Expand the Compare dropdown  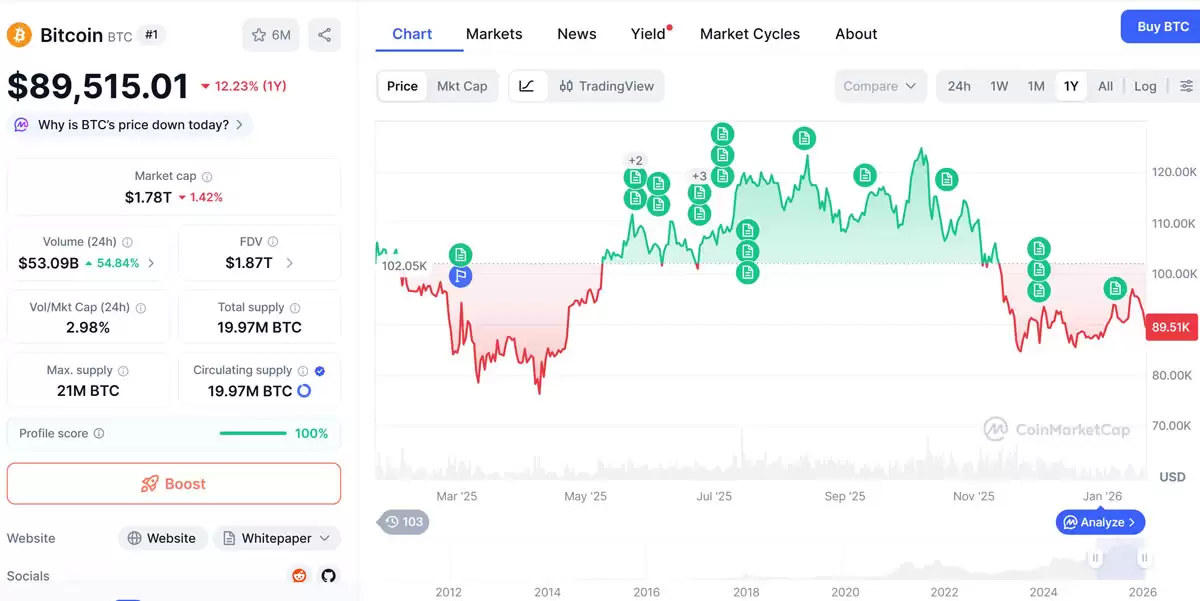(880, 86)
